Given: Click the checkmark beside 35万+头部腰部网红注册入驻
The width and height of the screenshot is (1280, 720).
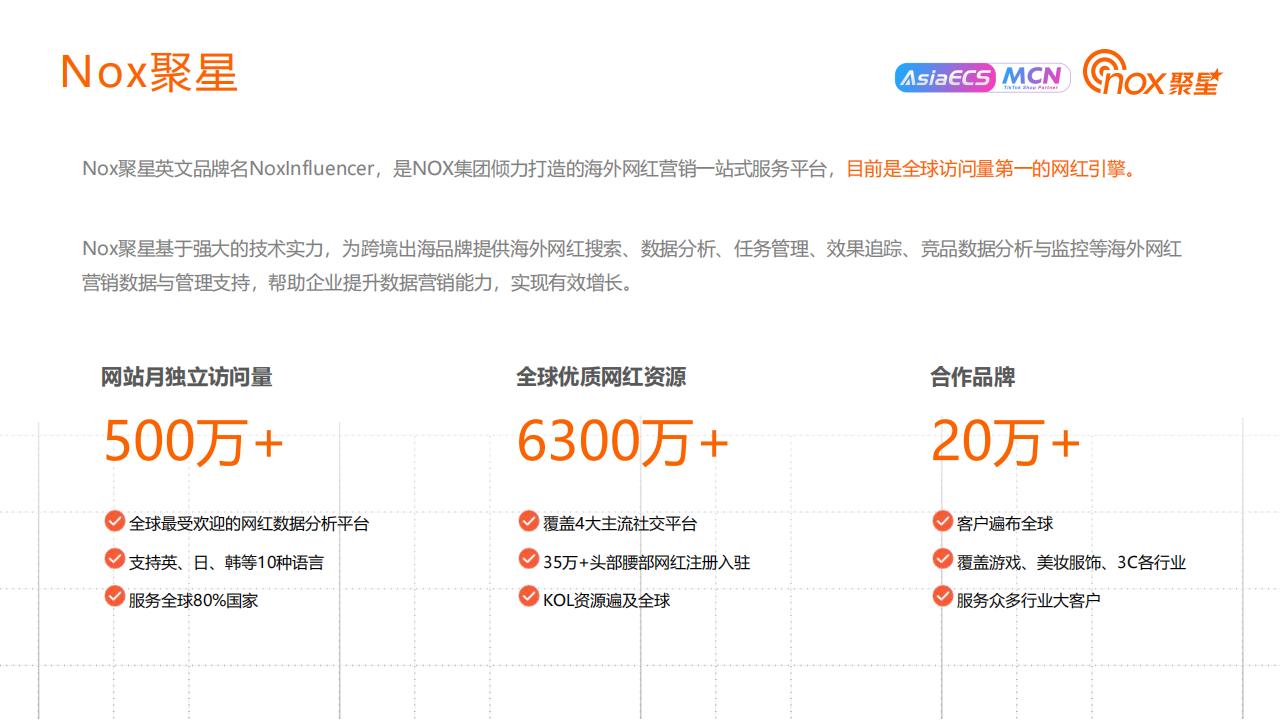Looking at the screenshot, I should point(528,559).
